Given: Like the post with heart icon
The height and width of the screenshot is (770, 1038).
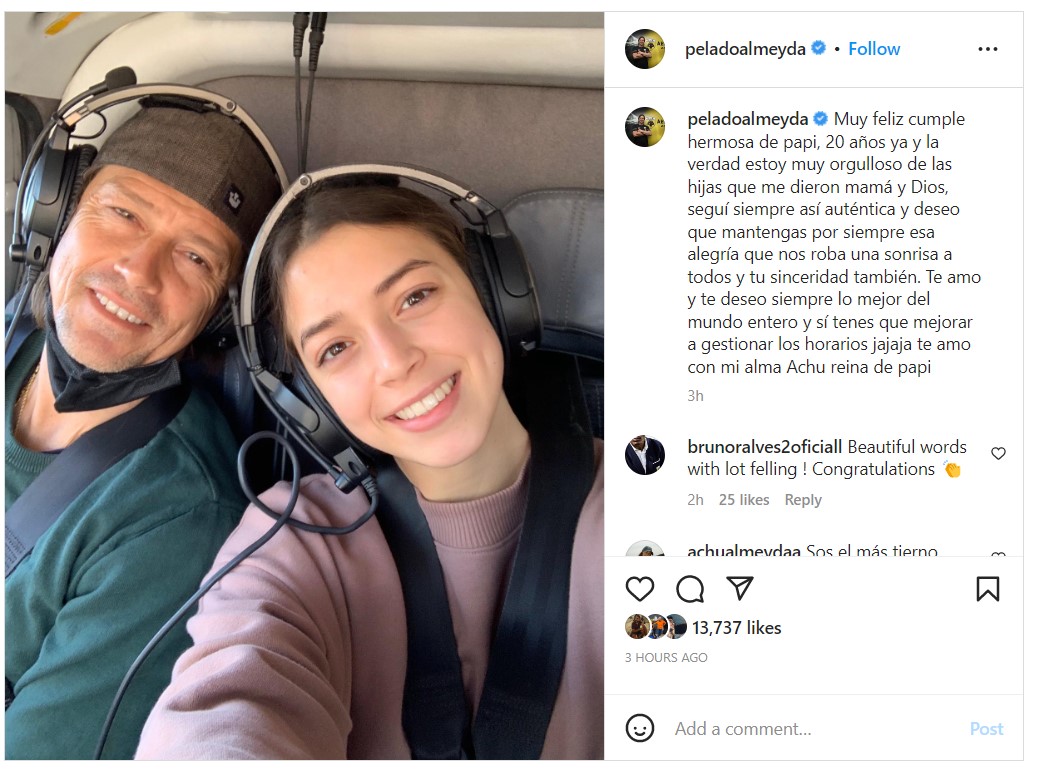Looking at the screenshot, I should [x=639, y=589].
